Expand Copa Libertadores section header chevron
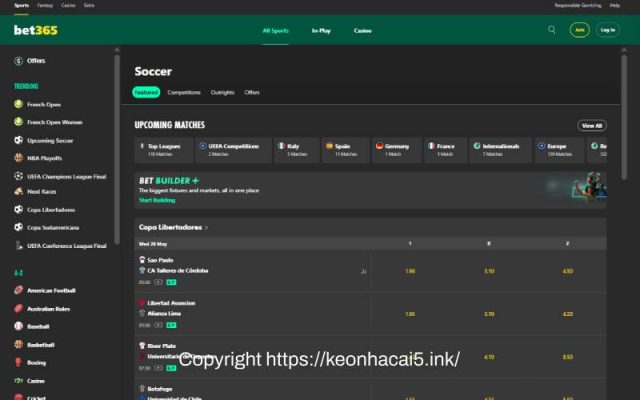 pos(207,228)
